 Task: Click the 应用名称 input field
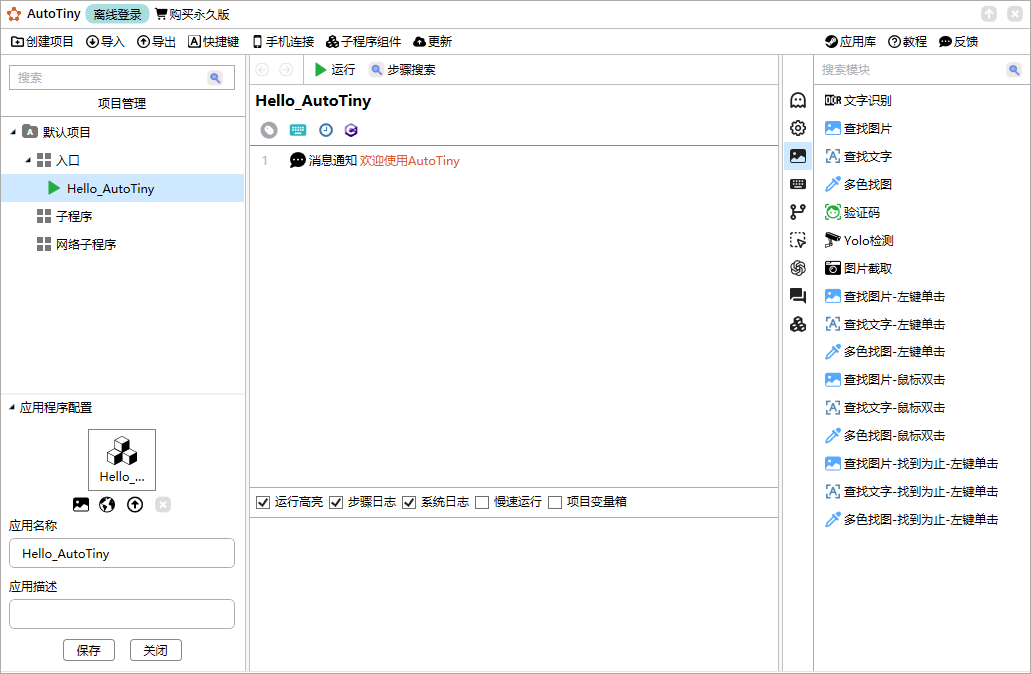[x=122, y=553]
